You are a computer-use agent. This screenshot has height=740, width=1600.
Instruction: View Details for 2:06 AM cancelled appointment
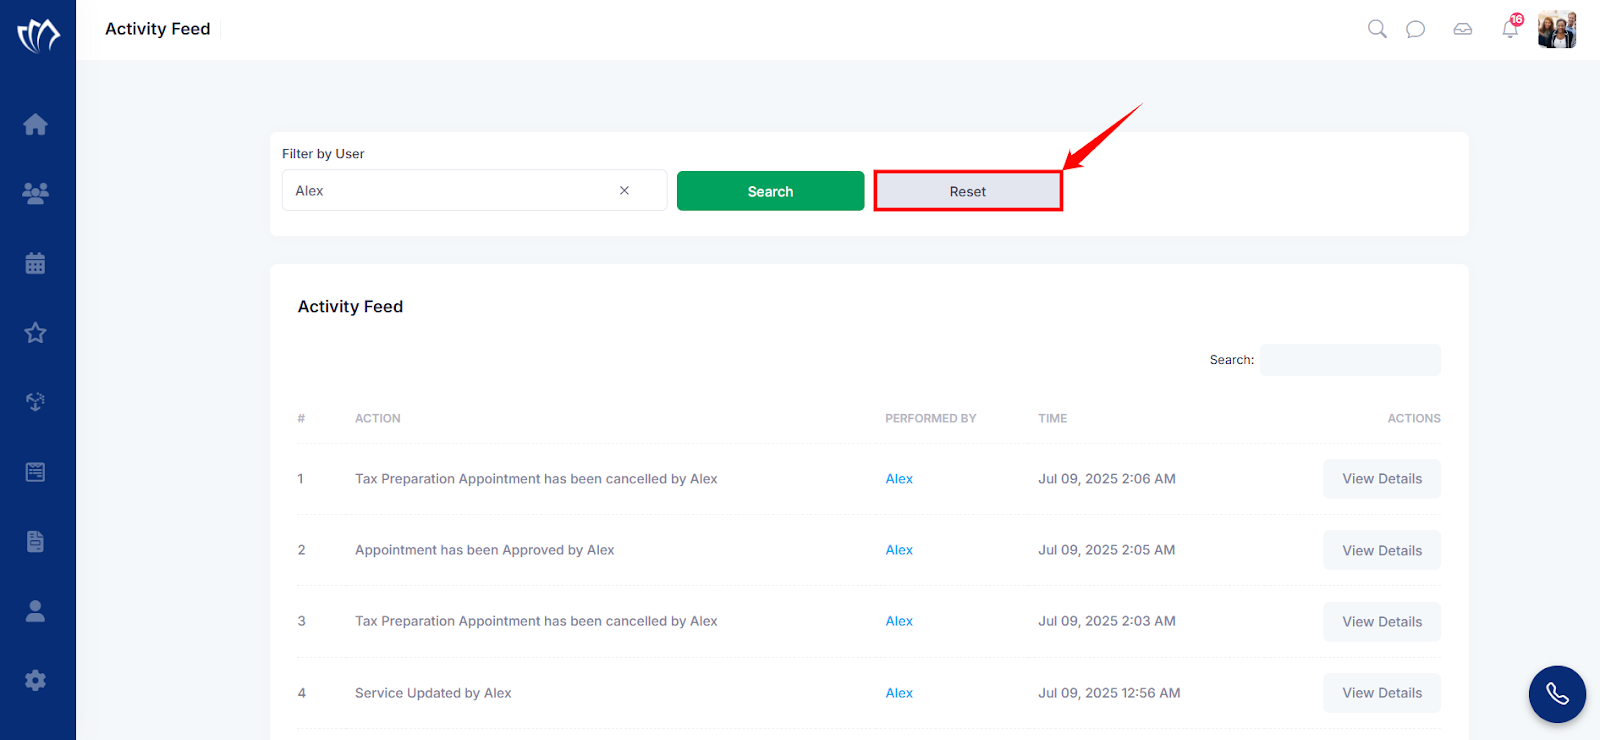click(x=1382, y=479)
